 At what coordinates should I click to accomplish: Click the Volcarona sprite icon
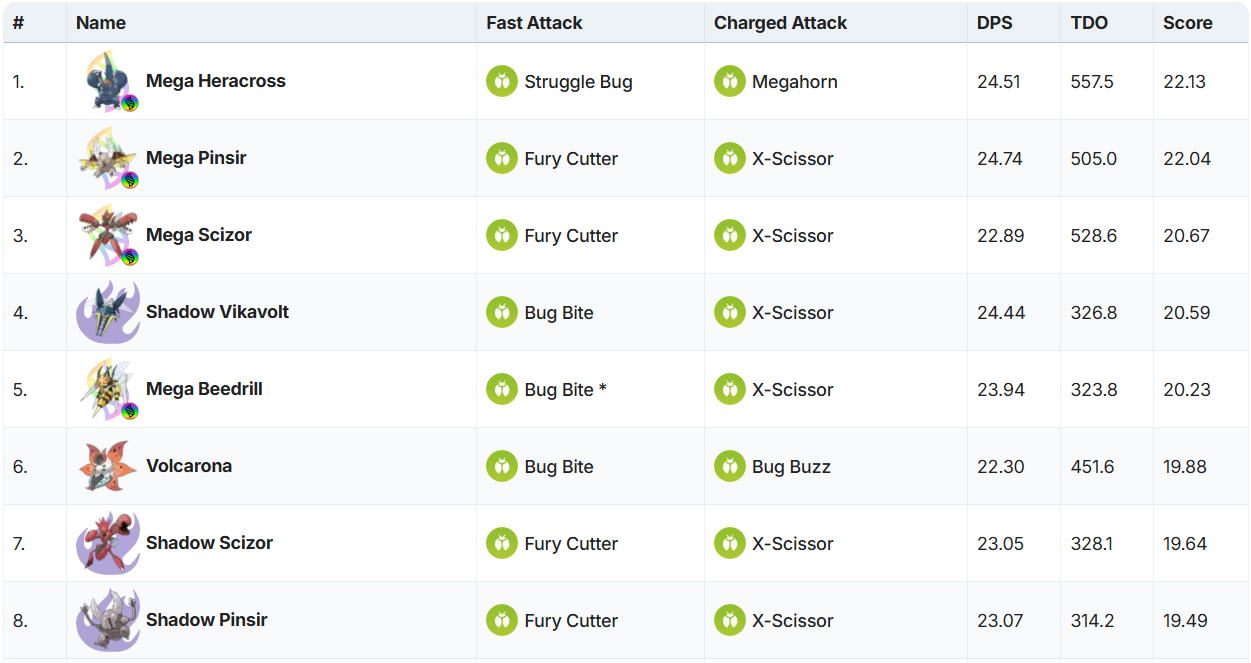point(108,466)
